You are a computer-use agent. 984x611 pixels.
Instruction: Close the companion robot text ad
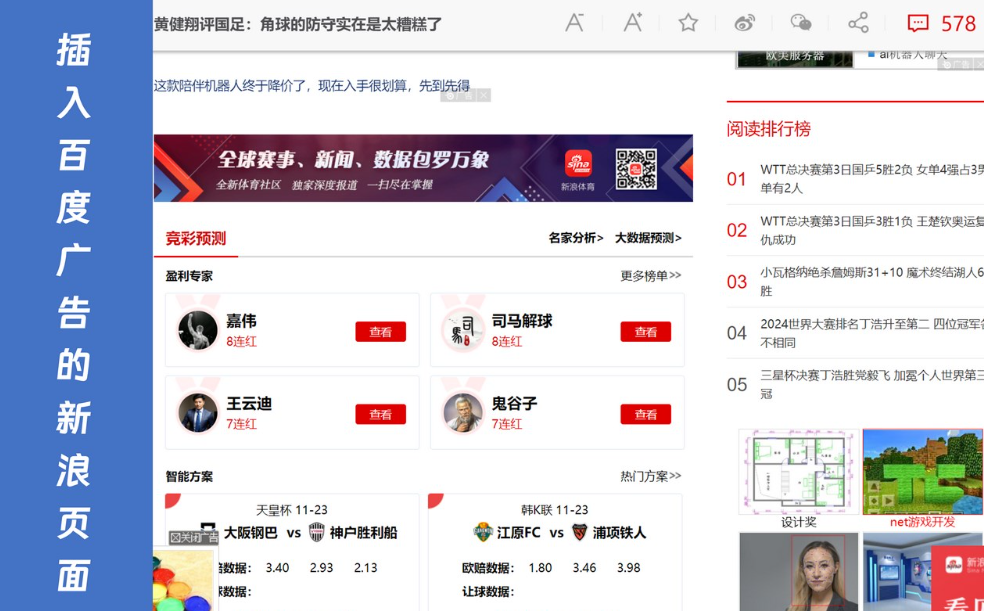tap(483, 96)
